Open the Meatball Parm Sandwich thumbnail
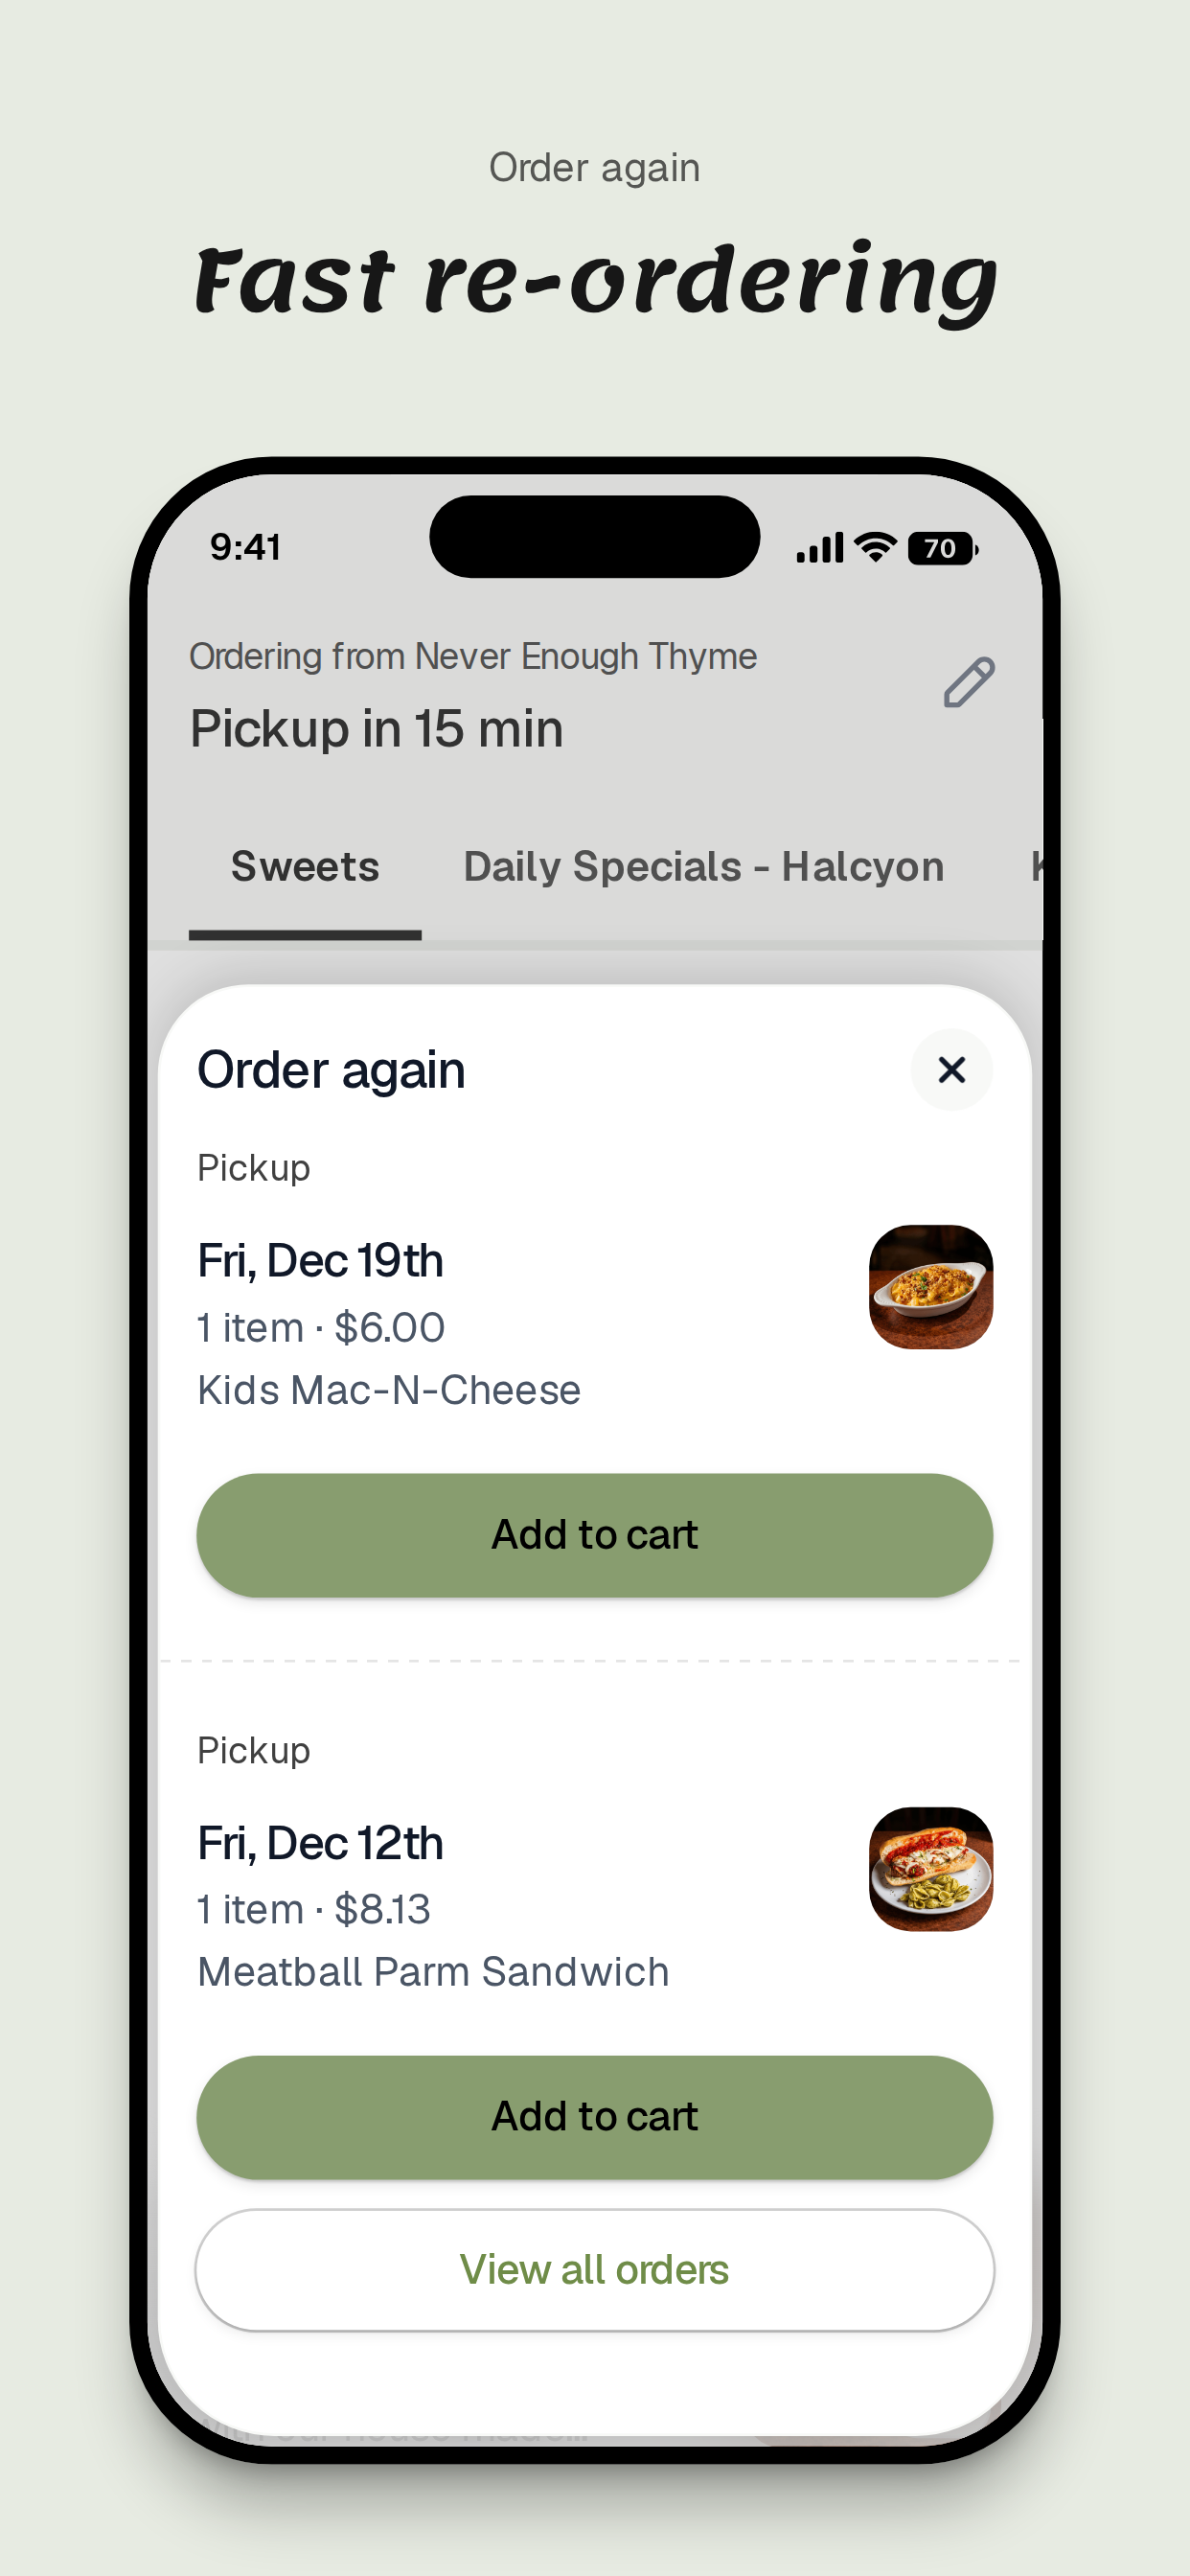Image resolution: width=1190 pixels, height=2576 pixels. [x=931, y=1869]
